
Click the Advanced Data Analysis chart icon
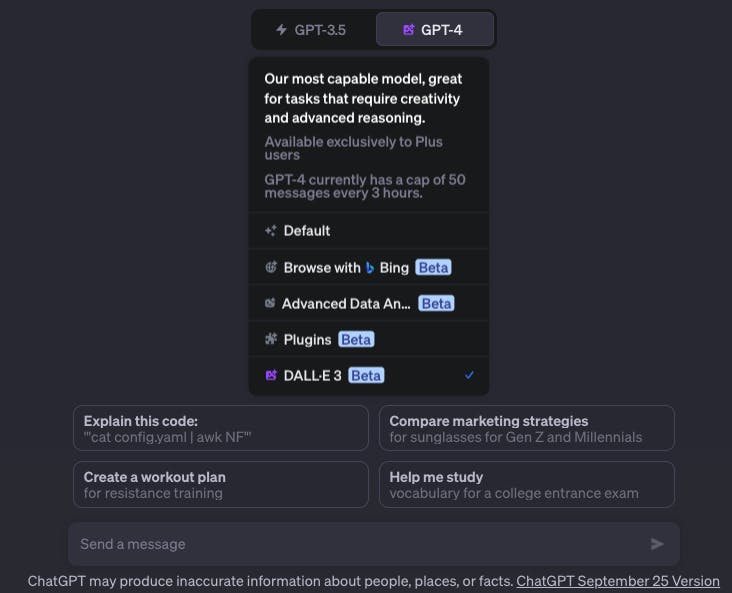[270, 303]
